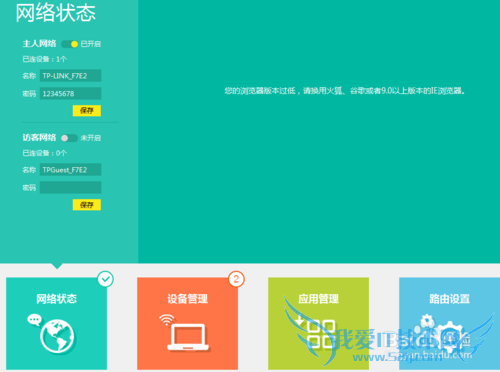Screen dimensions: 500x372
Task: Click the checkmark badge on 网络状态 tile
Action: (106, 279)
